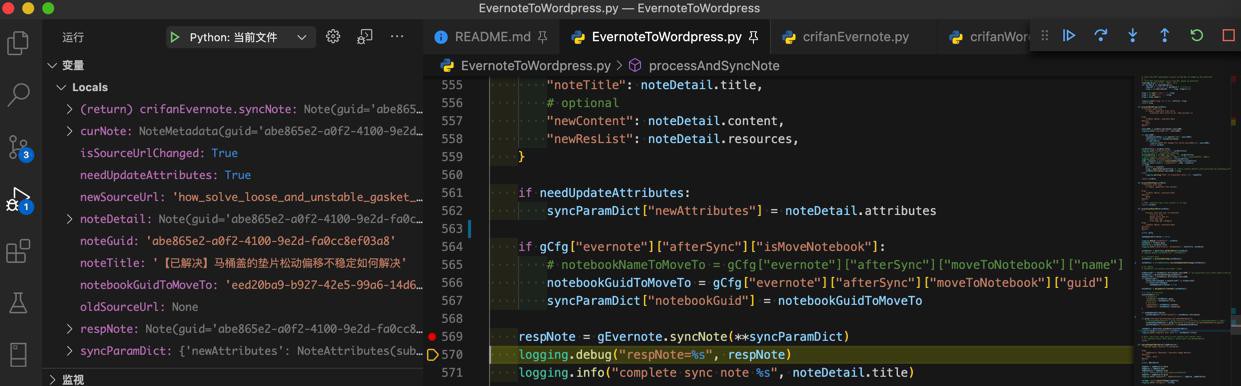Click the pin icon on EvernoteToWordpress.py tab

tap(754, 37)
